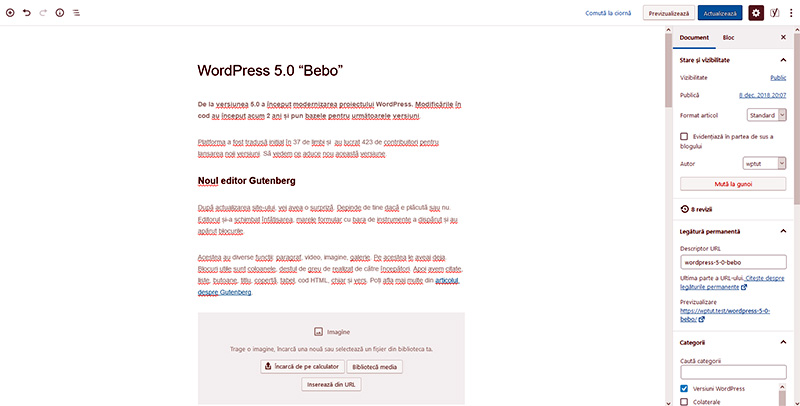The image size is (800, 406).
Task: Click Comută la ciornă
Action: [x=608, y=13]
